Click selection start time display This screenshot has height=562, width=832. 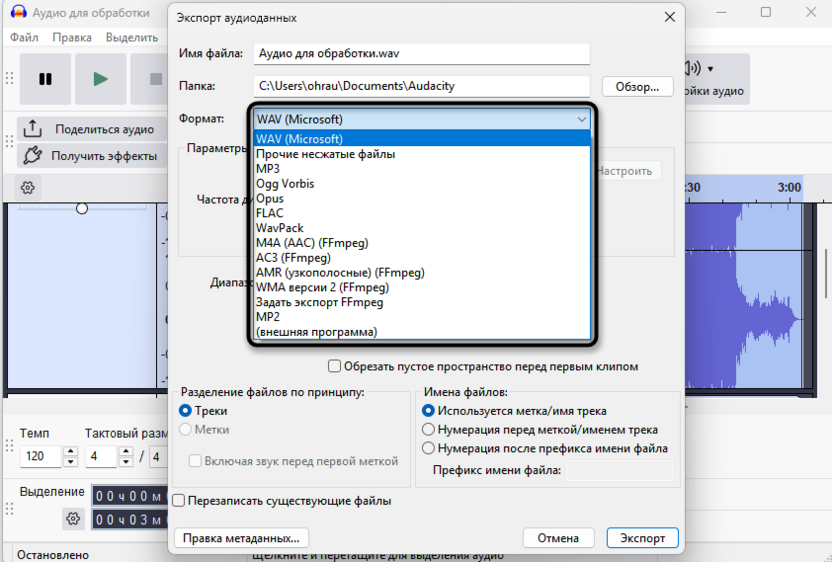(x=129, y=496)
